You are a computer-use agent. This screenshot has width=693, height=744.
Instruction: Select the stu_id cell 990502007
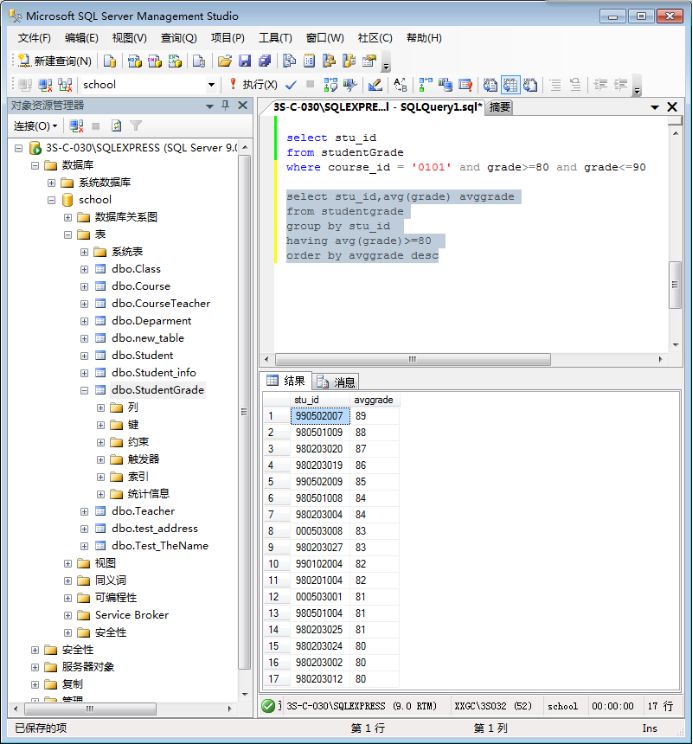click(320, 416)
